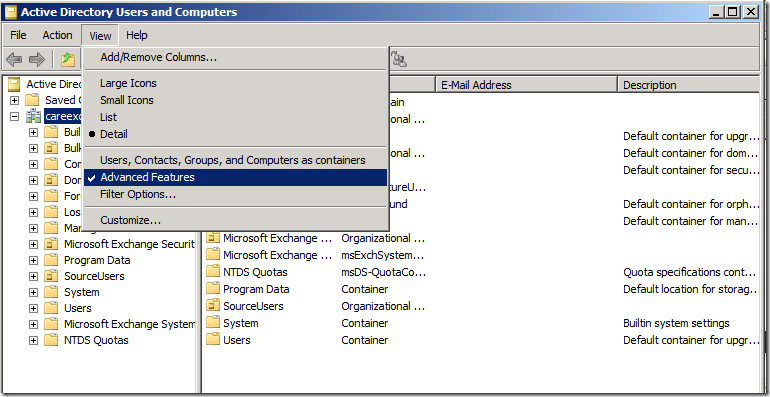Select the SourceUsers label in tree
The width and height of the screenshot is (770, 397).
[x=94, y=276]
